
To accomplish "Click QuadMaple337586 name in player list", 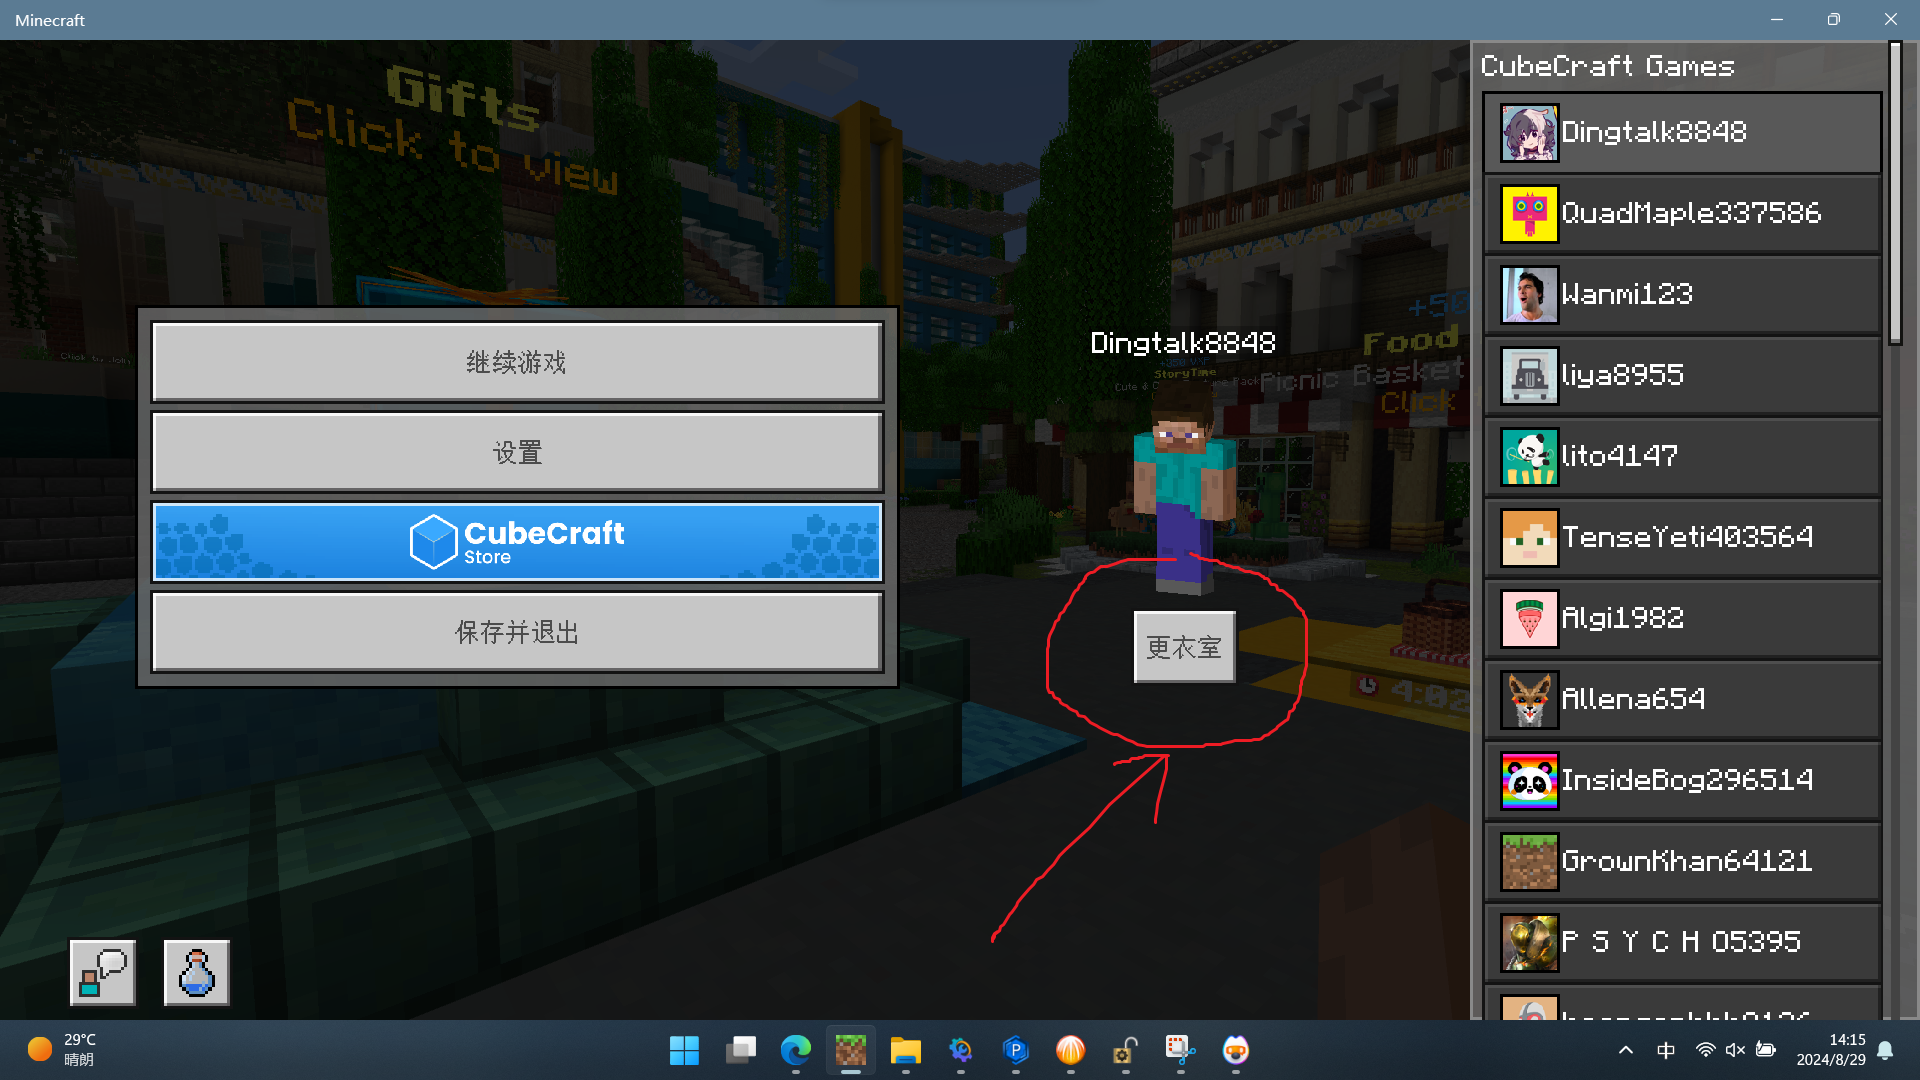I will 1691,213.
